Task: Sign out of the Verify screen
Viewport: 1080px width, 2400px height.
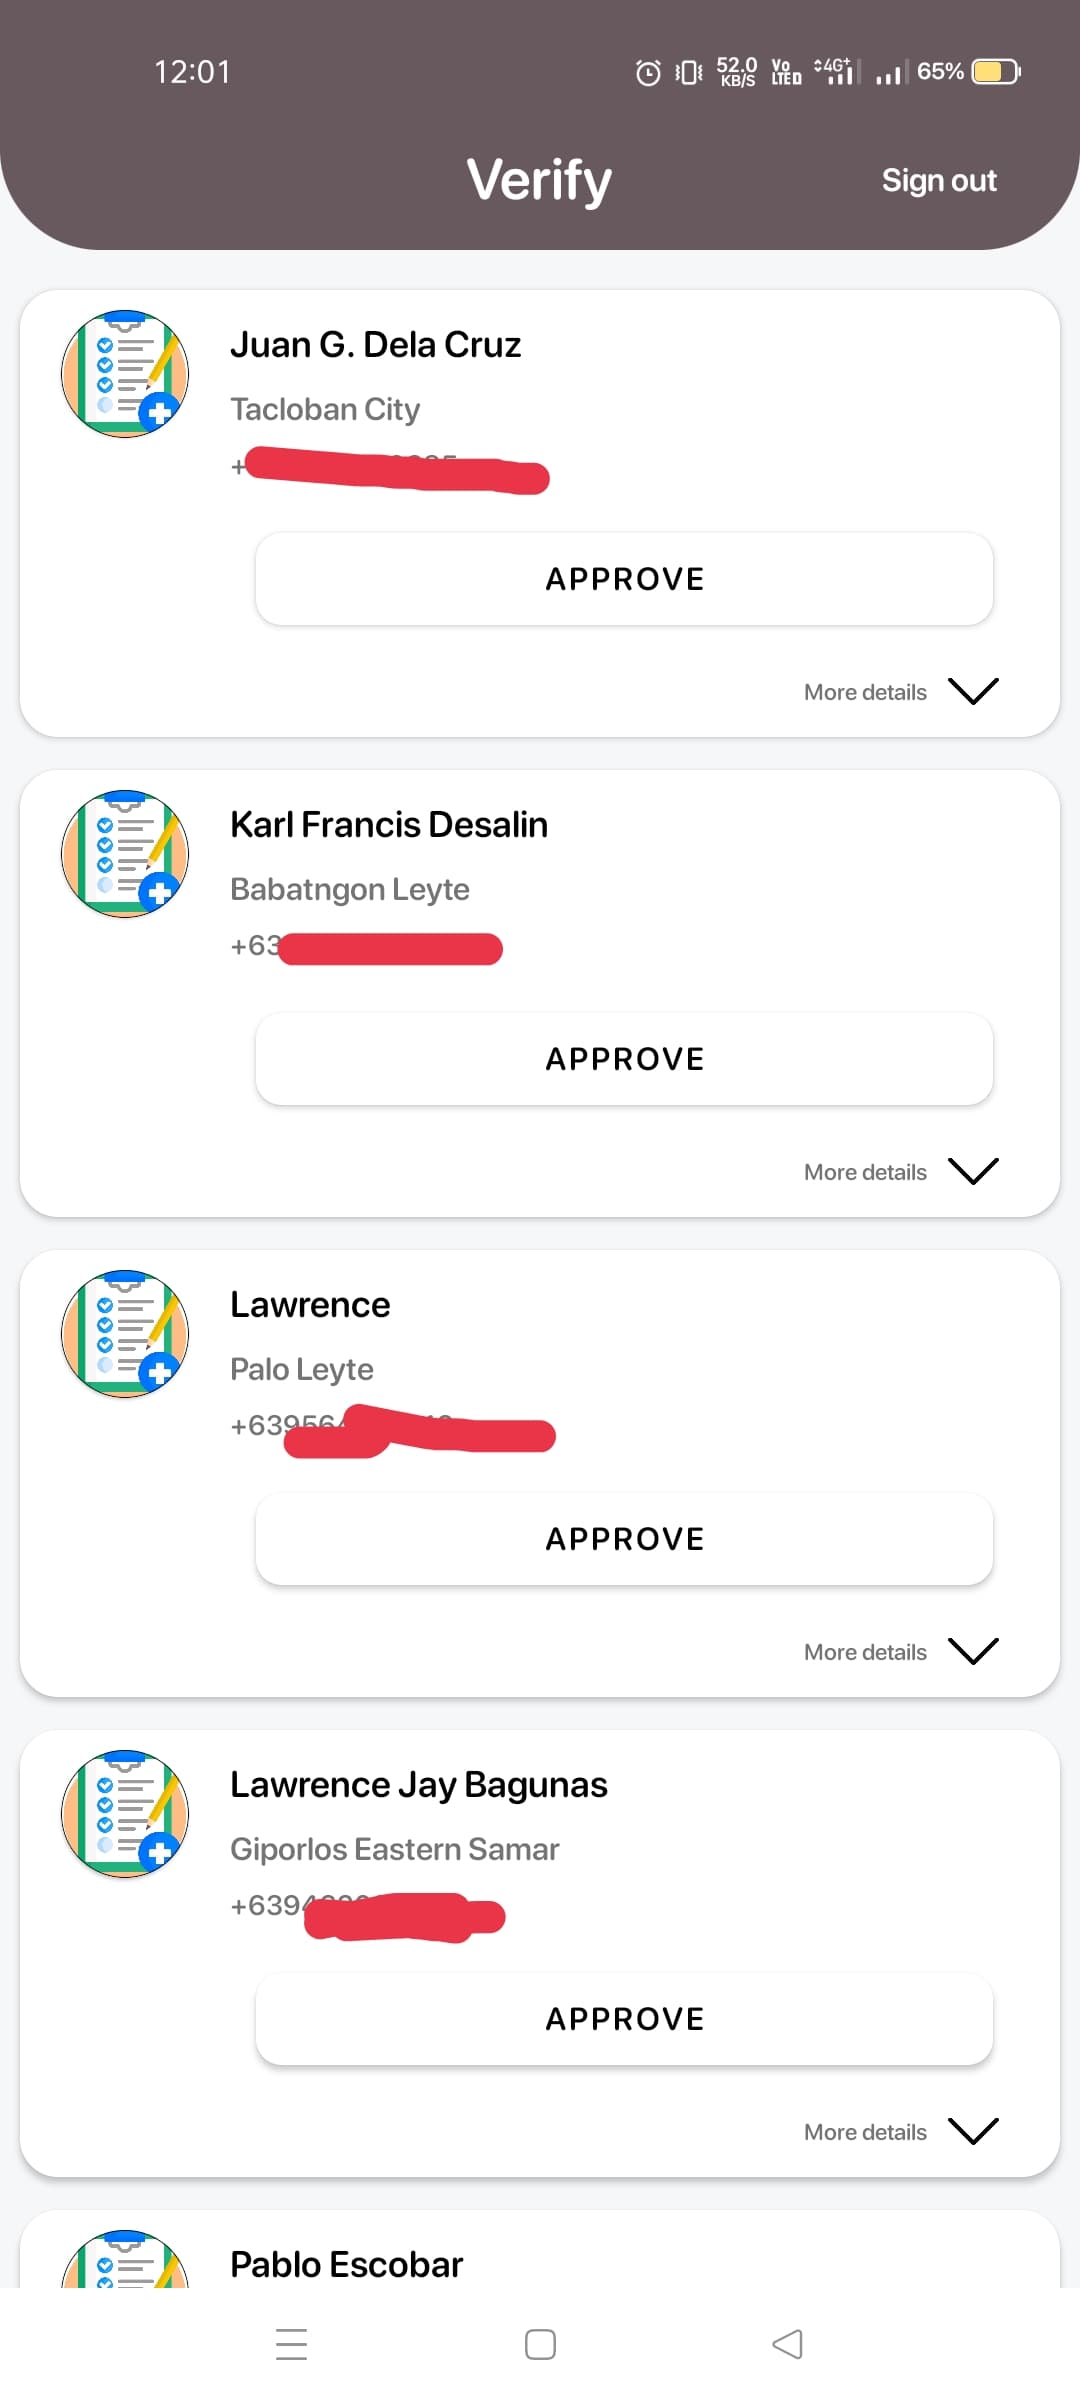Action: [939, 180]
